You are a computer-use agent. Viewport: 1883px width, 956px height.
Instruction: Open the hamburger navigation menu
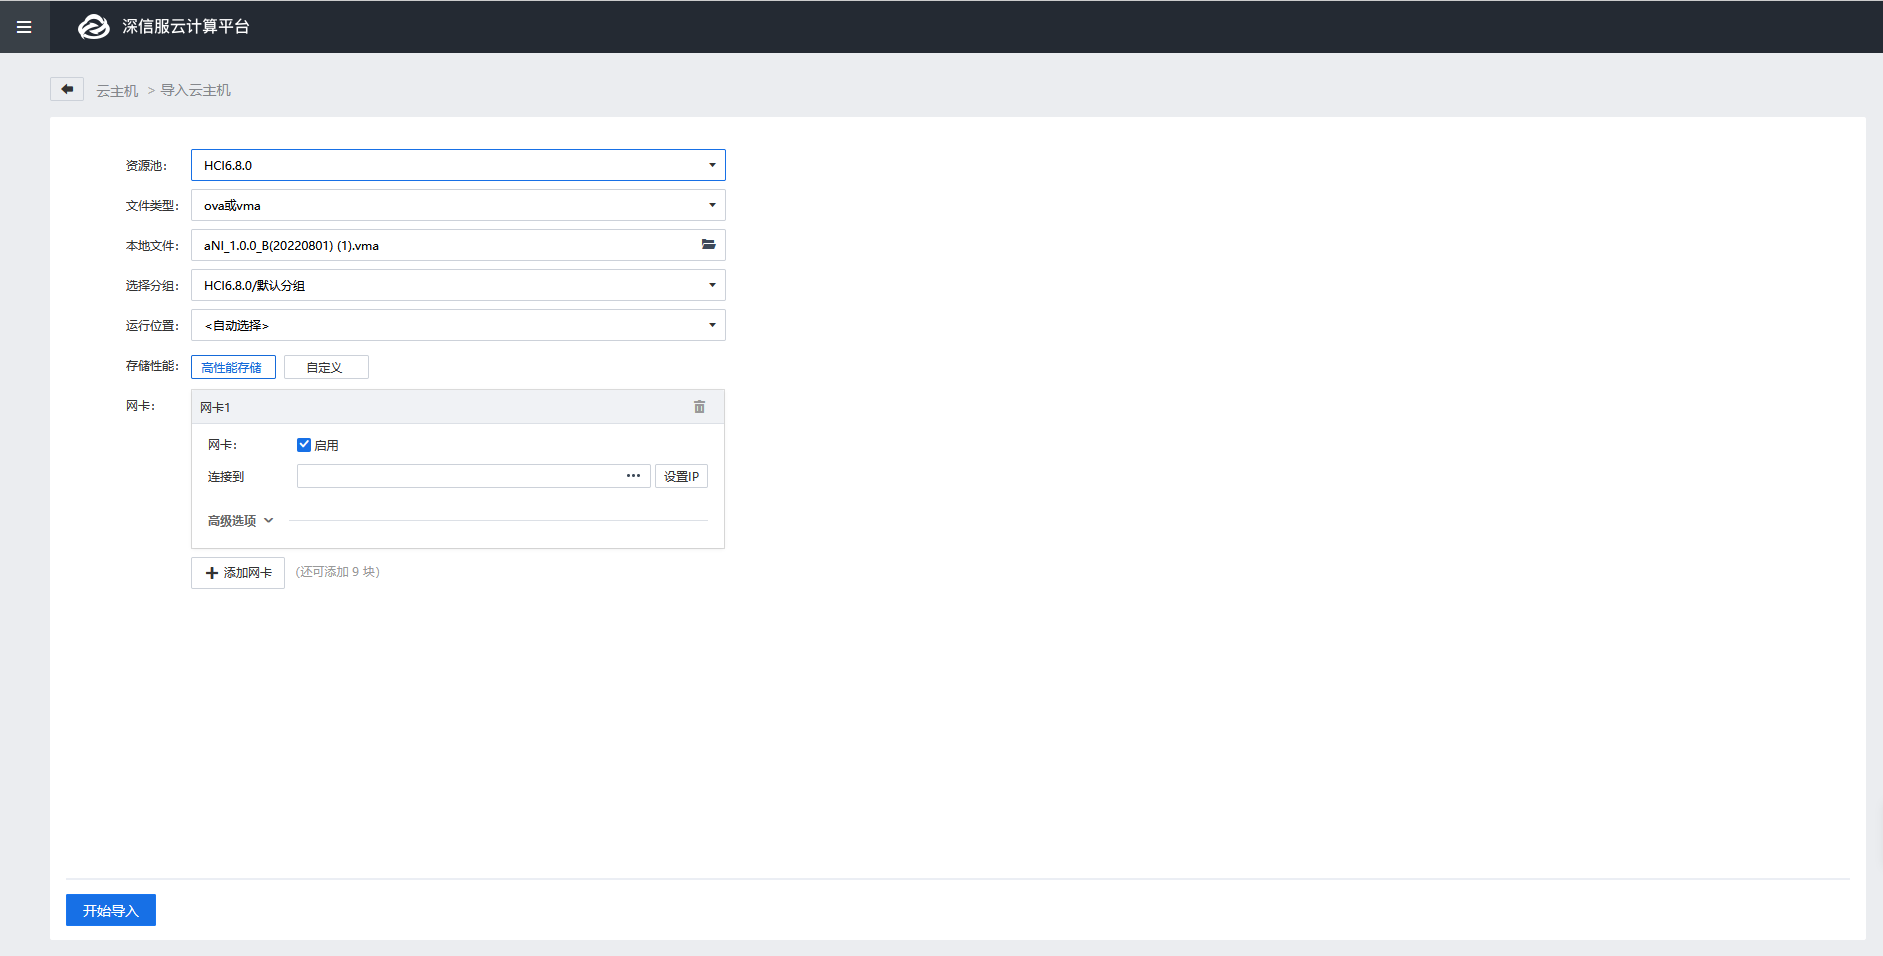click(24, 27)
